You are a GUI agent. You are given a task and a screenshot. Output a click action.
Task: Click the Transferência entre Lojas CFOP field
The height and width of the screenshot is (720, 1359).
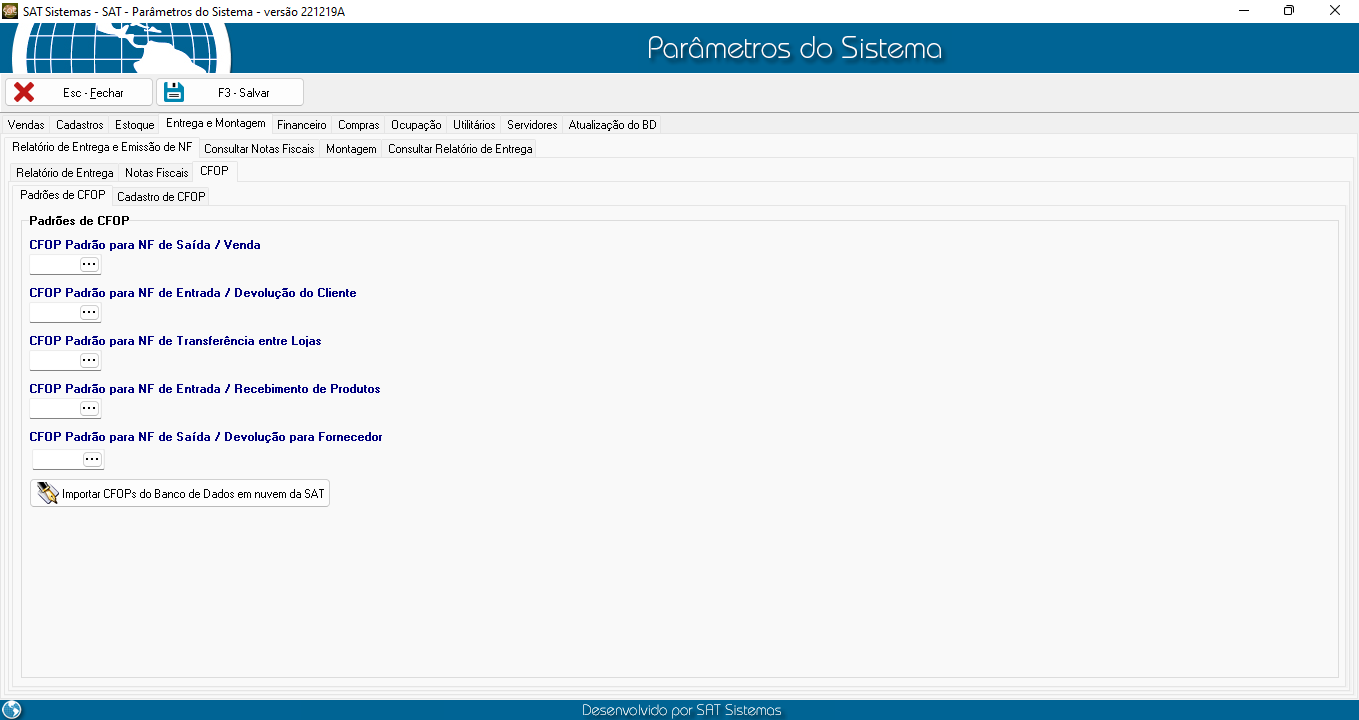click(54, 360)
